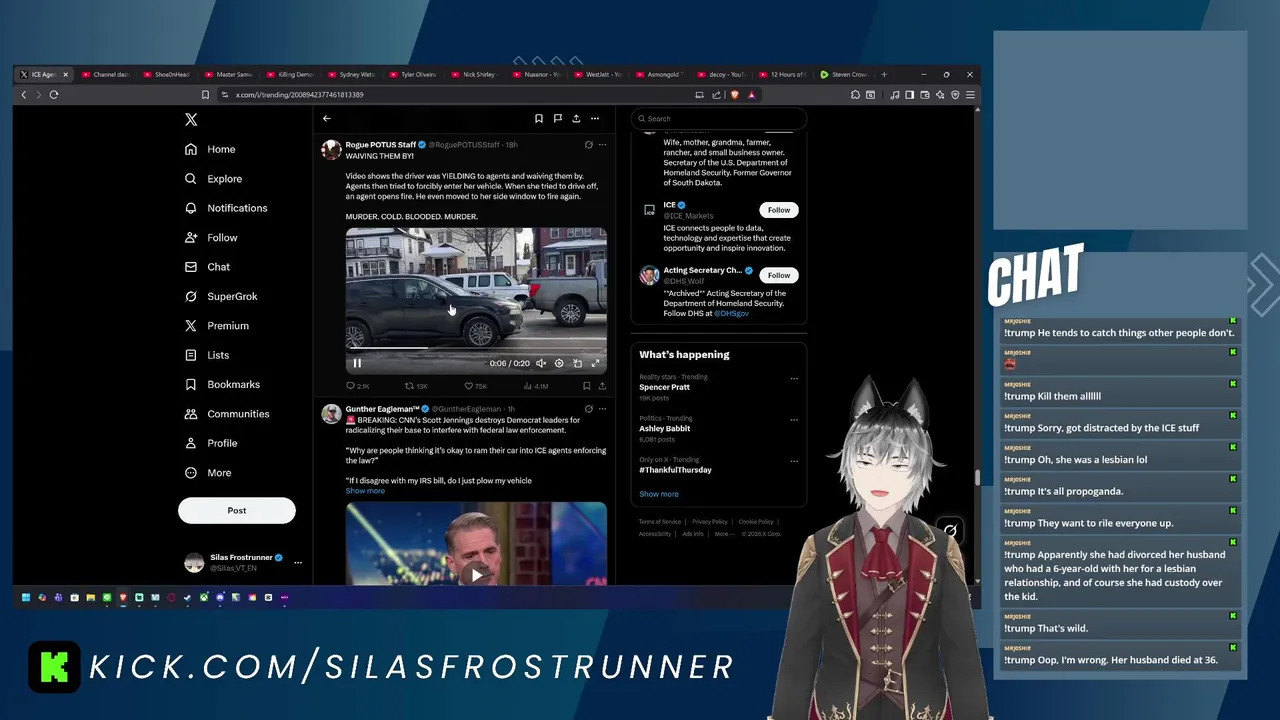1280x720 pixels.
Task: Go back in the browser
Action: pyautogui.click(x=24, y=95)
